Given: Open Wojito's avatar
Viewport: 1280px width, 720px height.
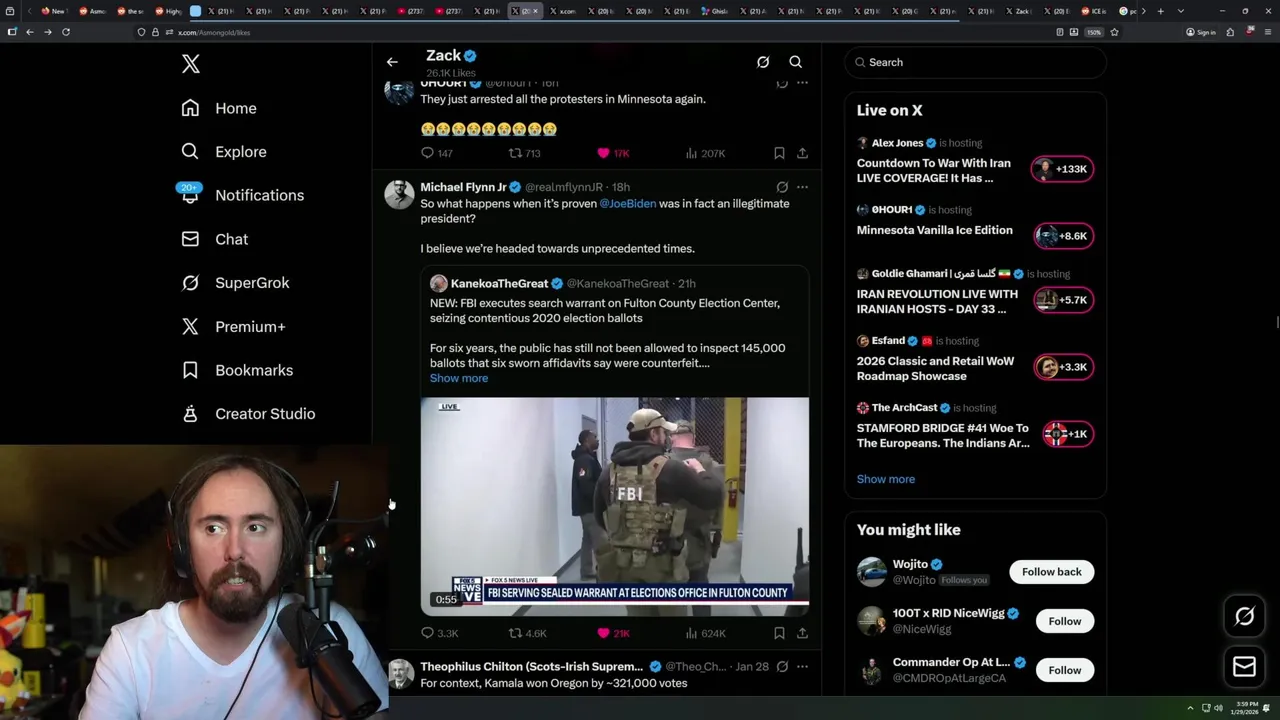Looking at the screenshot, I should pos(872,572).
